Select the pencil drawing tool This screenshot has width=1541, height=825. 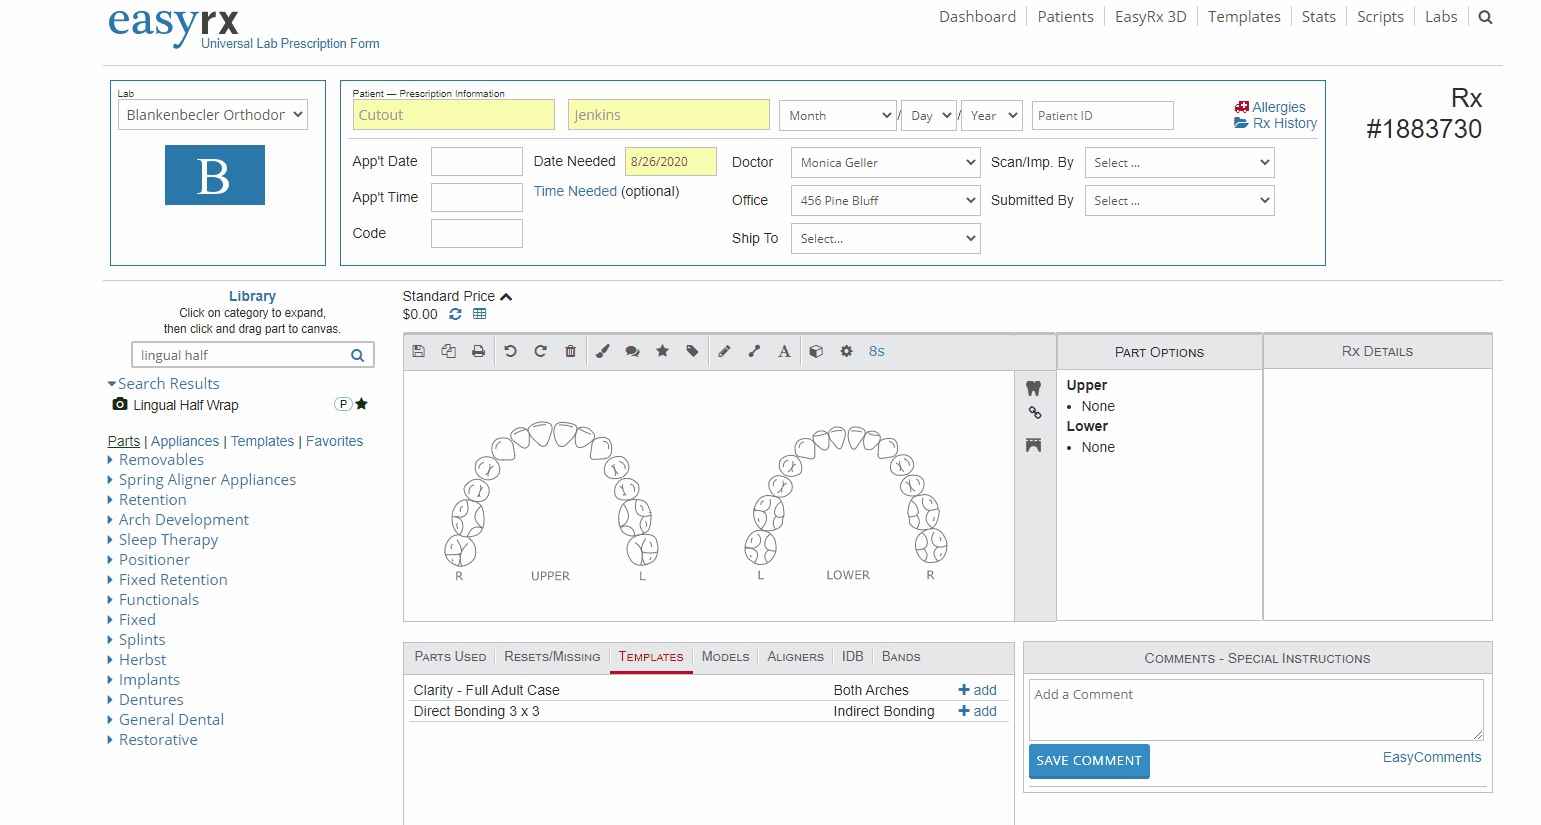[725, 351]
